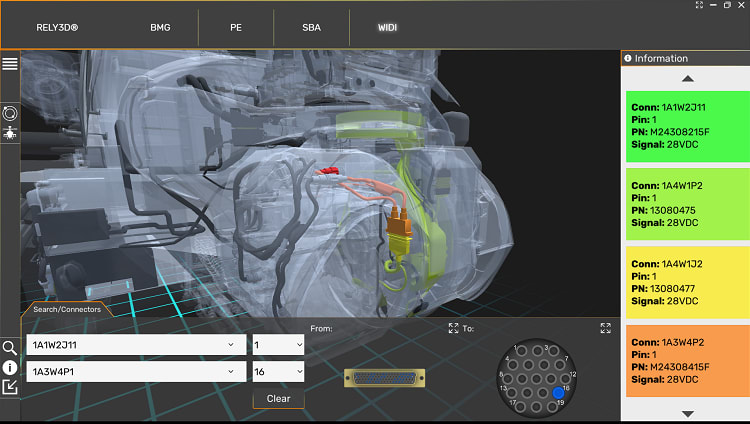Screen dimensions: 750x424
Task: Open the hamburger menu icon
Action: tap(10, 63)
